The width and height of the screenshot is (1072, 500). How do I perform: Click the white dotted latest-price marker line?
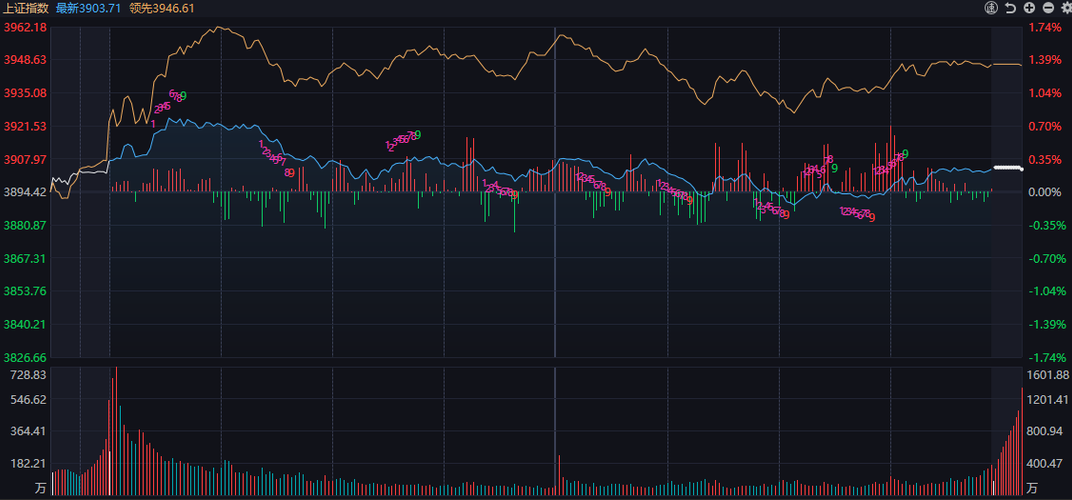point(1008,168)
